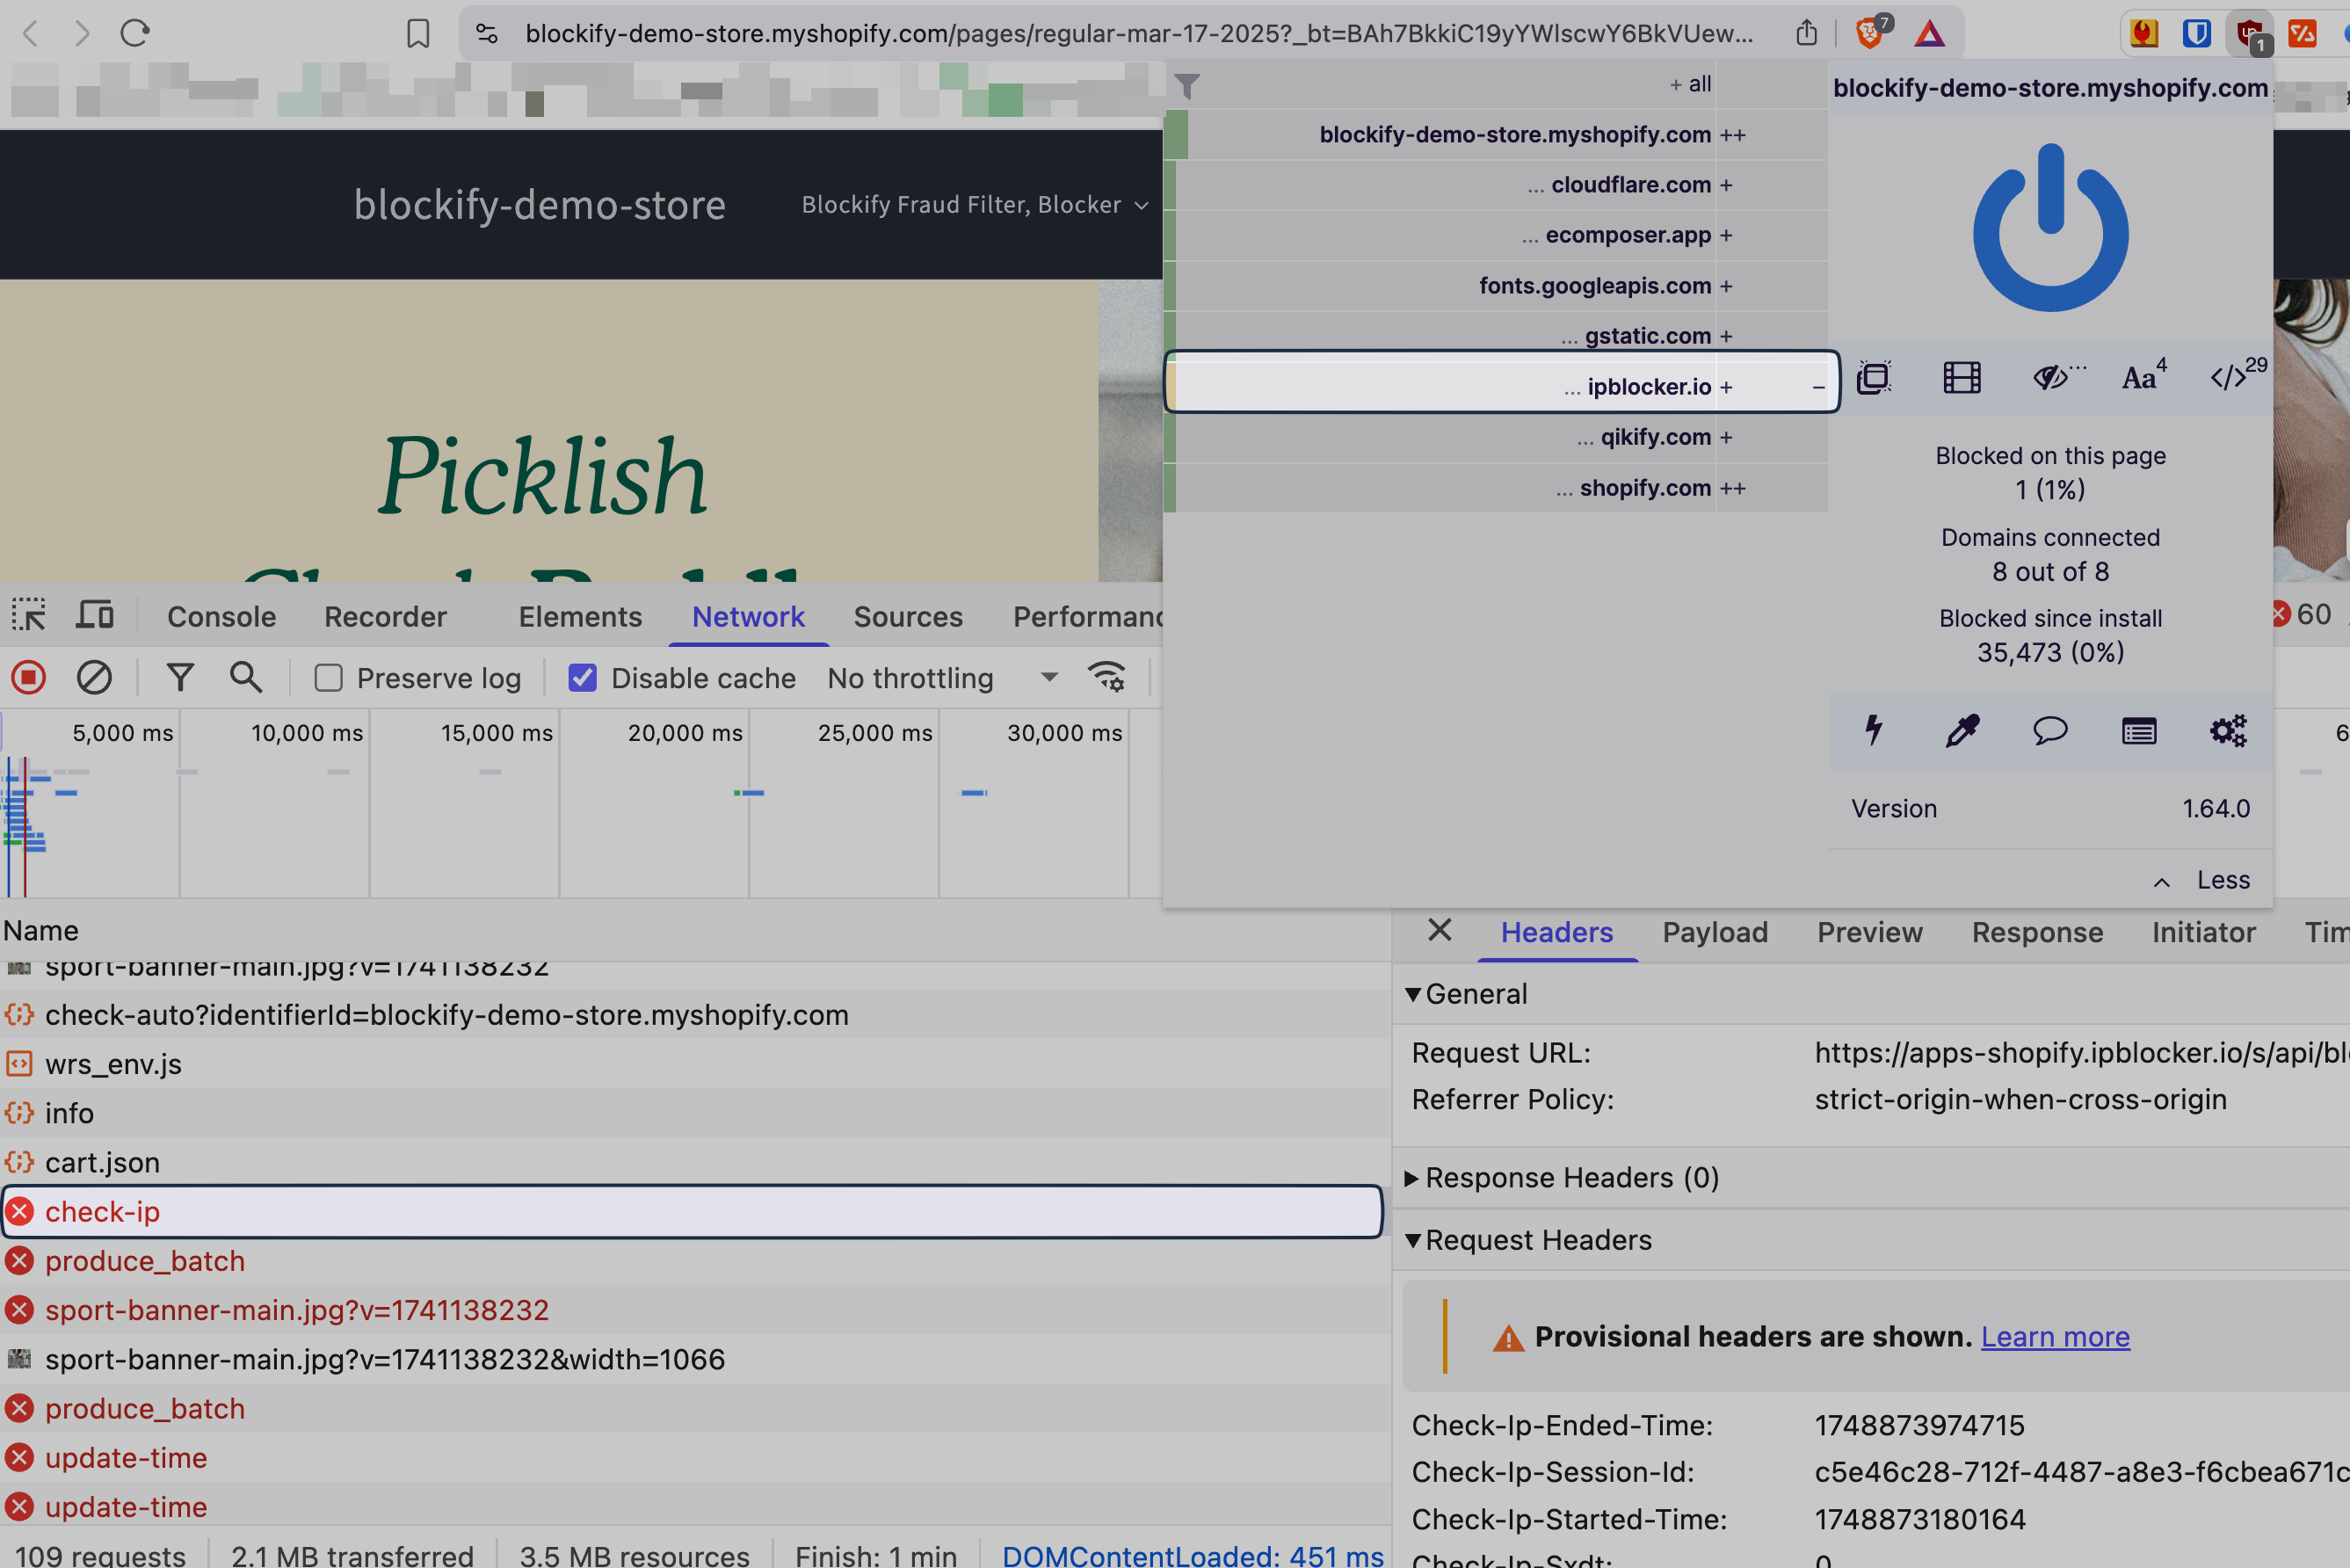Viewport: 2350px width, 1568px height.
Task: Click the uBlock Origin big power button
Action: click(x=2050, y=228)
